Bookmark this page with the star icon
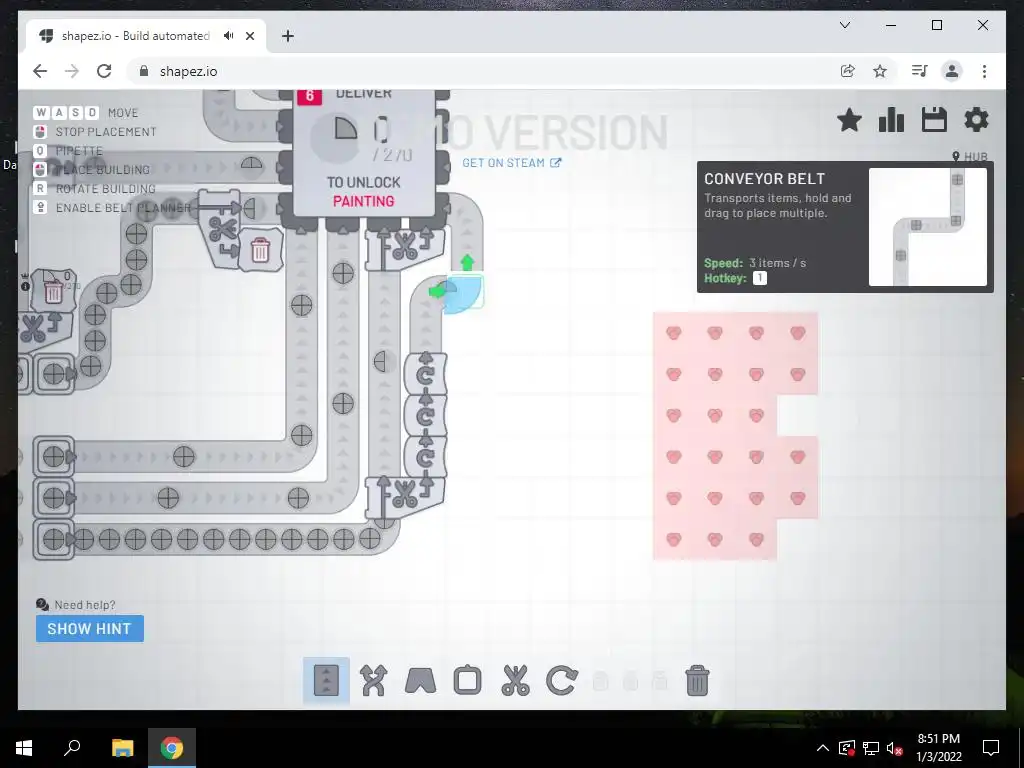 pyautogui.click(x=880, y=71)
